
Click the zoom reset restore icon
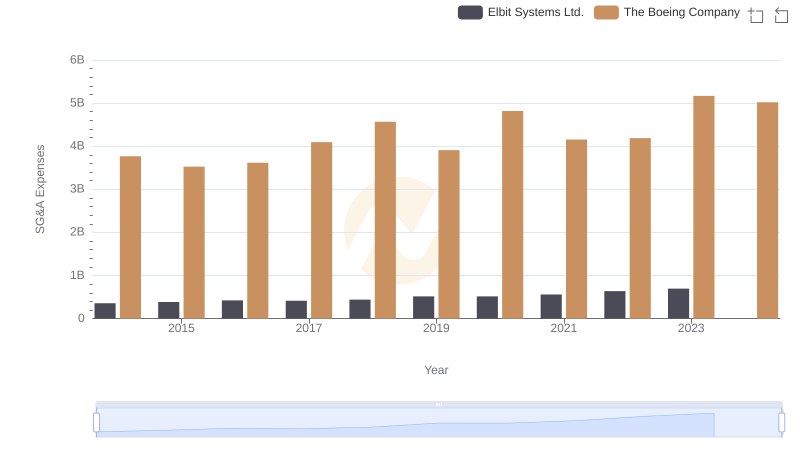(x=781, y=15)
